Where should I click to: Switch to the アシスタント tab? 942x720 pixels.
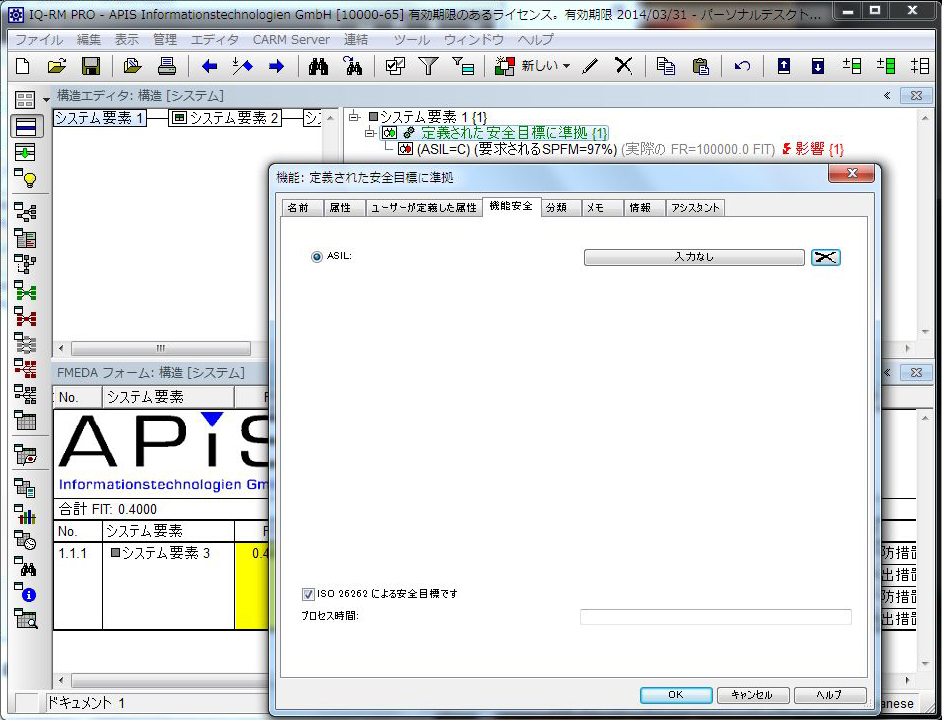pos(695,208)
